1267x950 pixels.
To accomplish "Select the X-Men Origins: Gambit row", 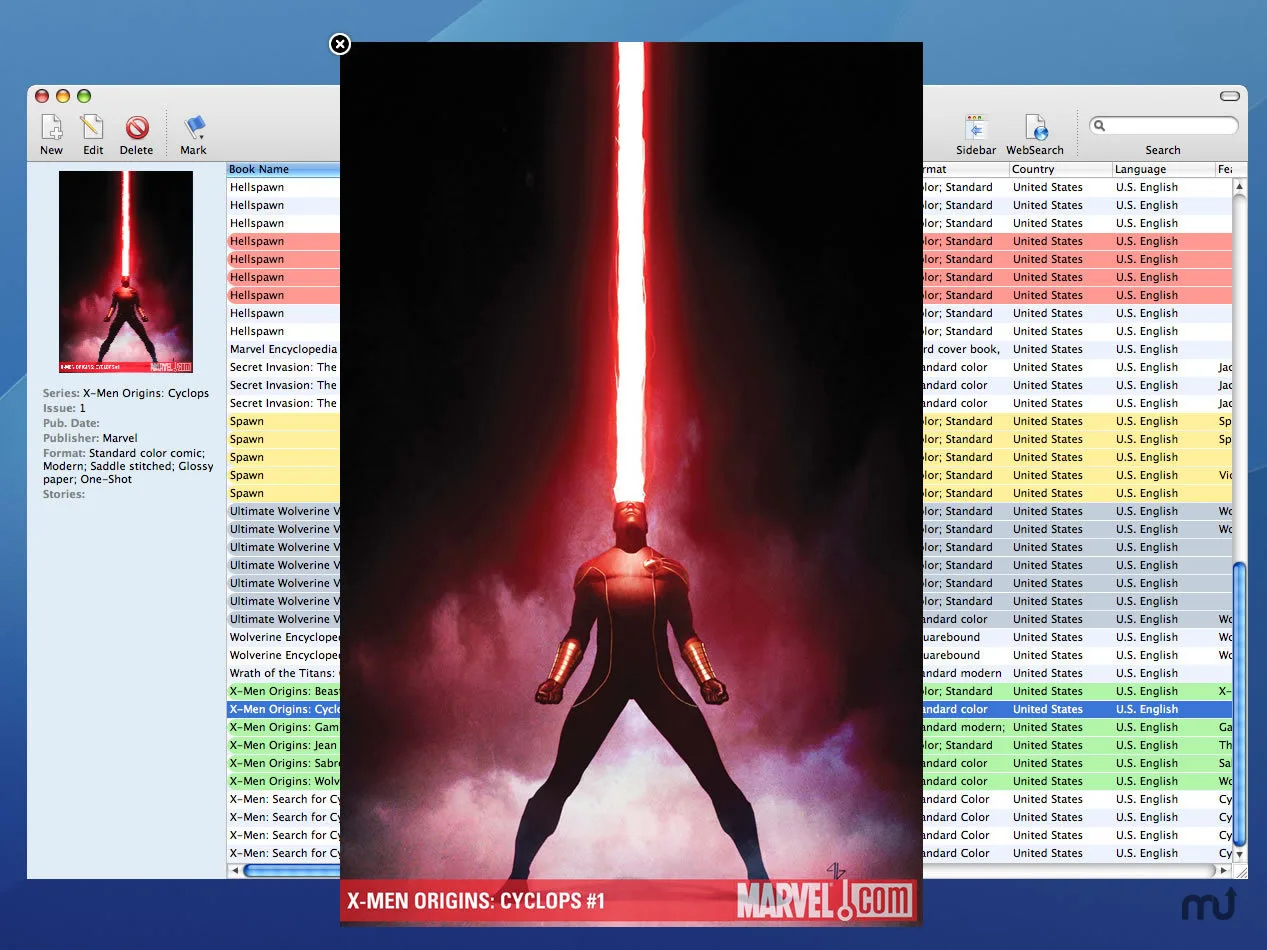I will pos(283,727).
